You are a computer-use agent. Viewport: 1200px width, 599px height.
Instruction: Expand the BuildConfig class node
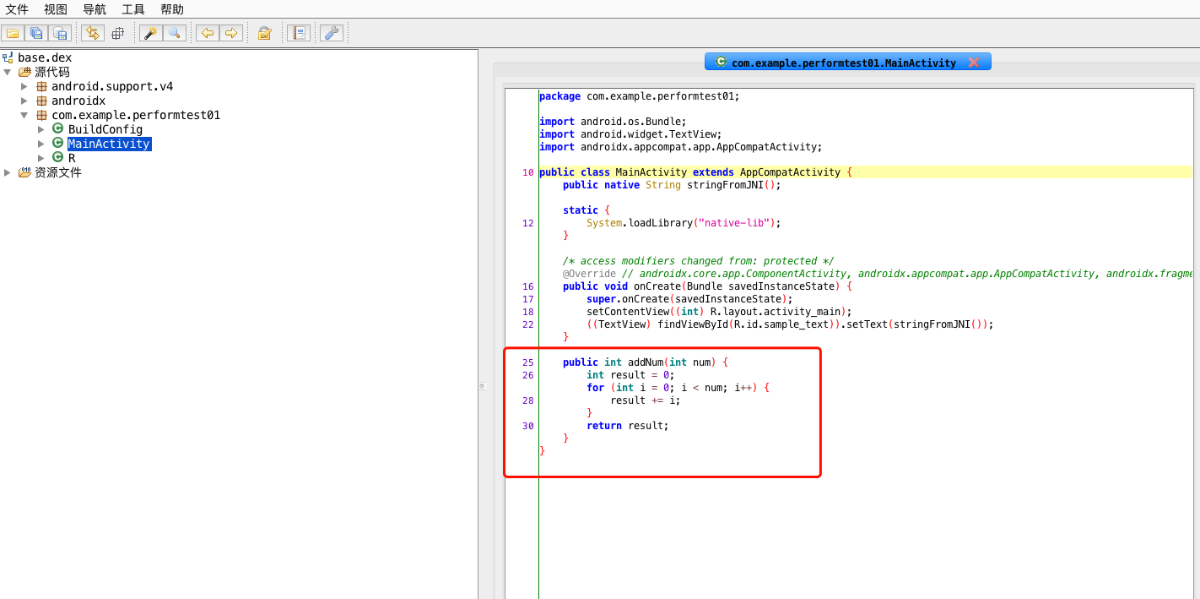coord(41,129)
